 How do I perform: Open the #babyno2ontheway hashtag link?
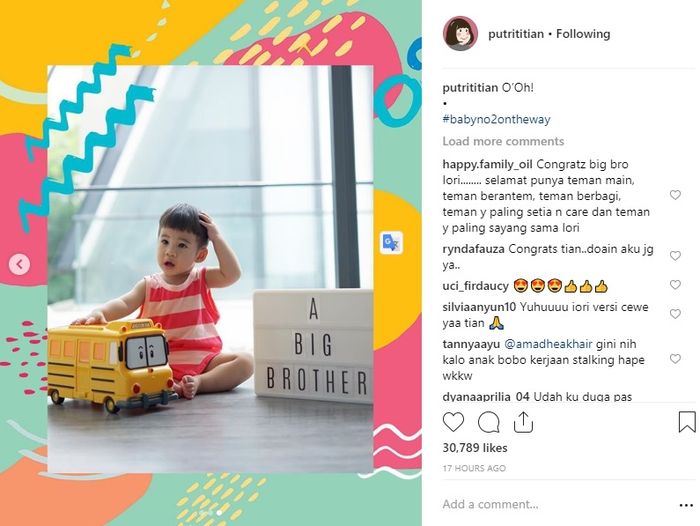click(x=496, y=119)
